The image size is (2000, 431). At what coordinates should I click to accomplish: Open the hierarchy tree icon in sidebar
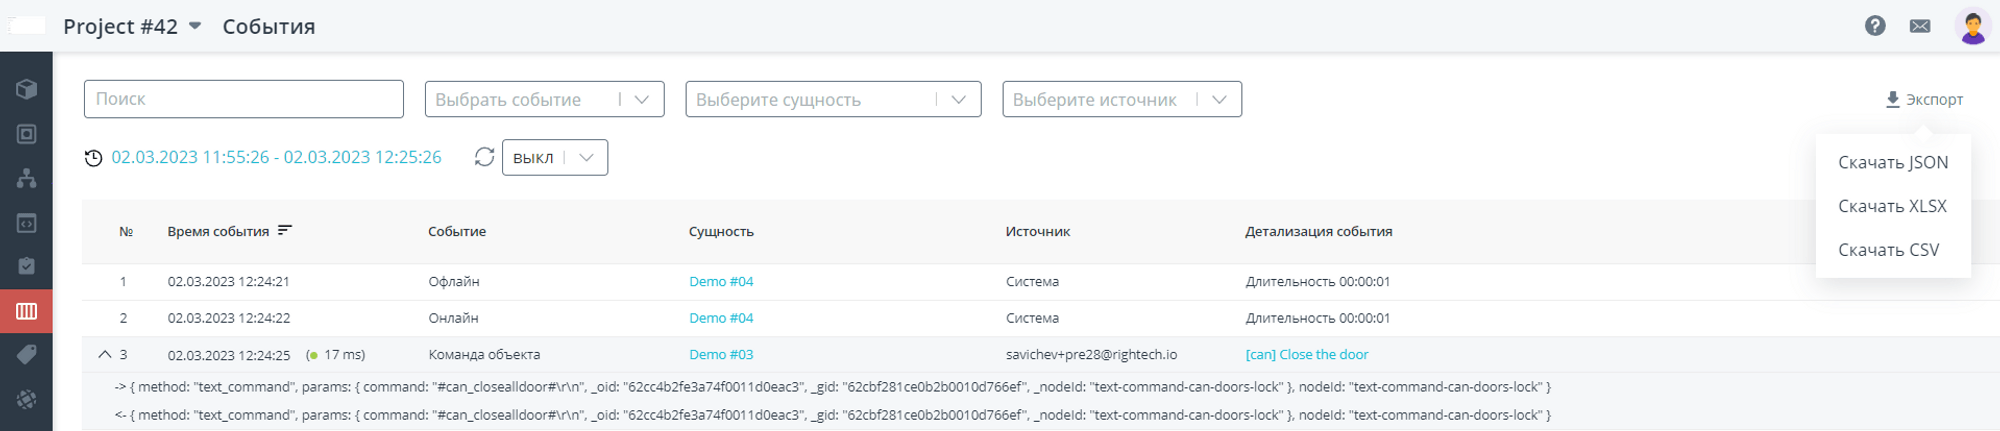click(x=27, y=178)
